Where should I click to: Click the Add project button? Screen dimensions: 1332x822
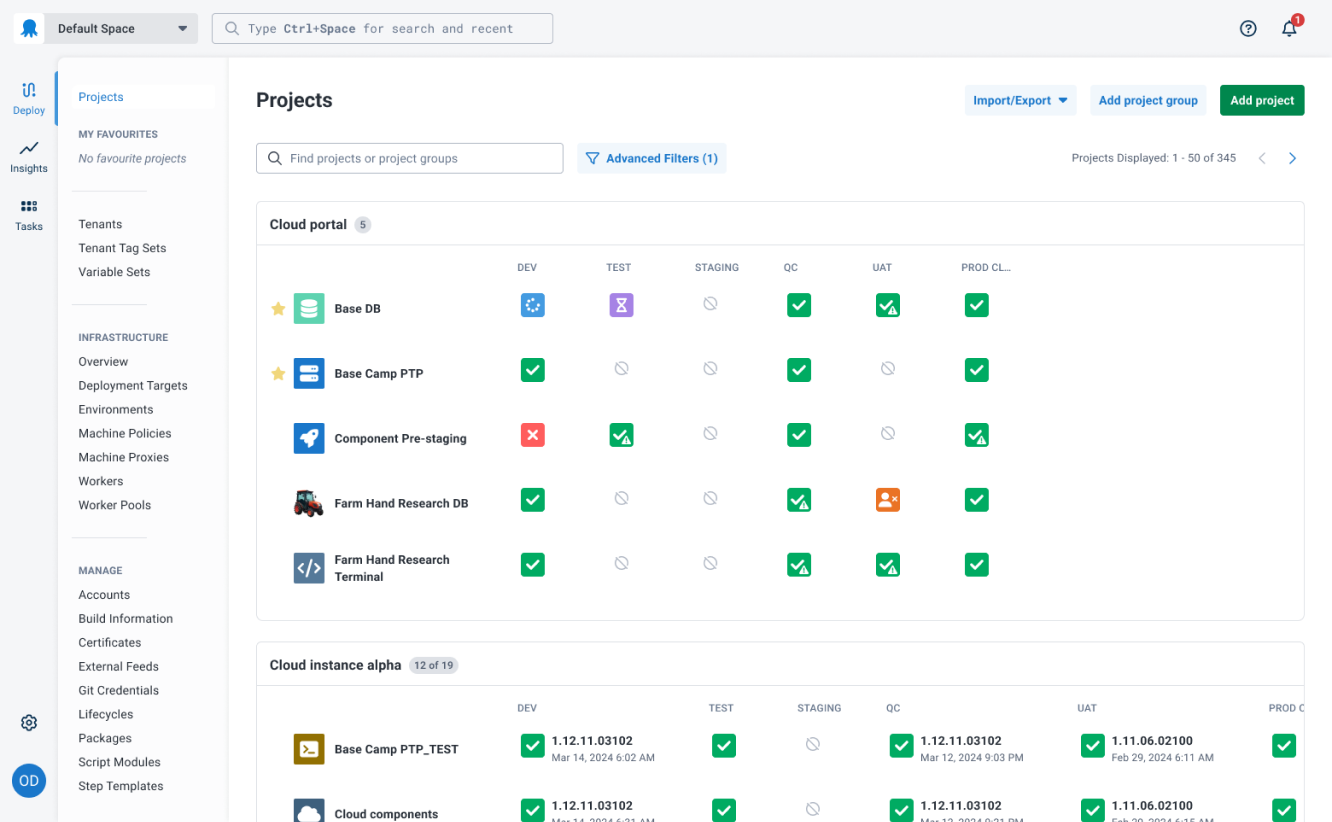(1261, 100)
